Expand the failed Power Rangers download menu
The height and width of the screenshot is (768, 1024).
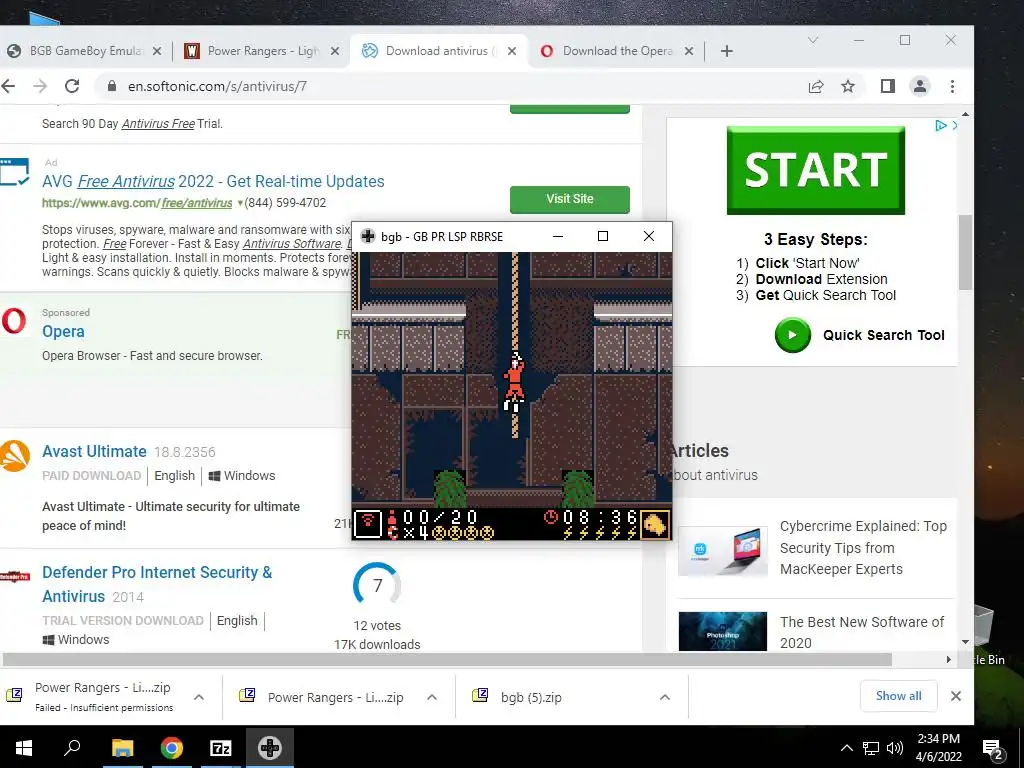pyautogui.click(x=199, y=697)
